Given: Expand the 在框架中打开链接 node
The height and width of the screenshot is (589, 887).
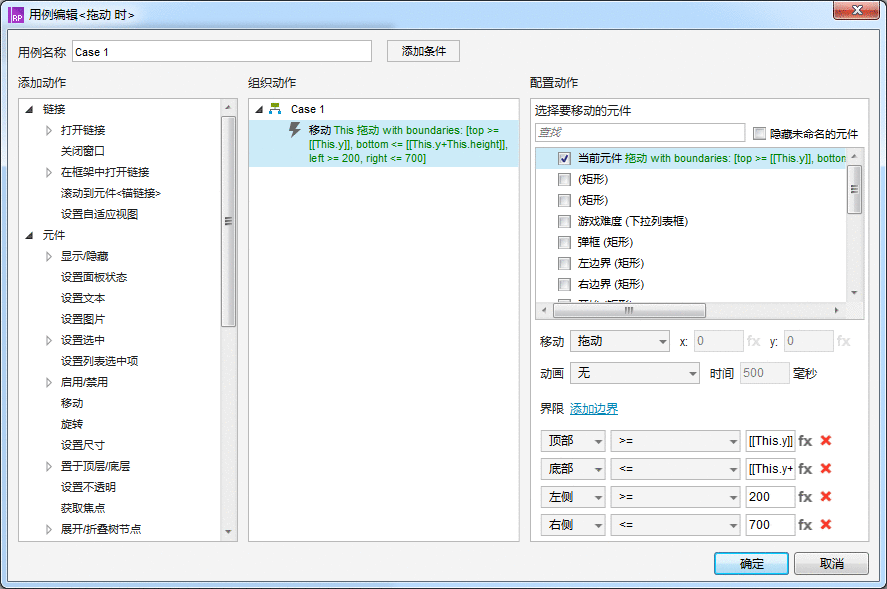Looking at the screenshot, I should click(x=49, y=172).
